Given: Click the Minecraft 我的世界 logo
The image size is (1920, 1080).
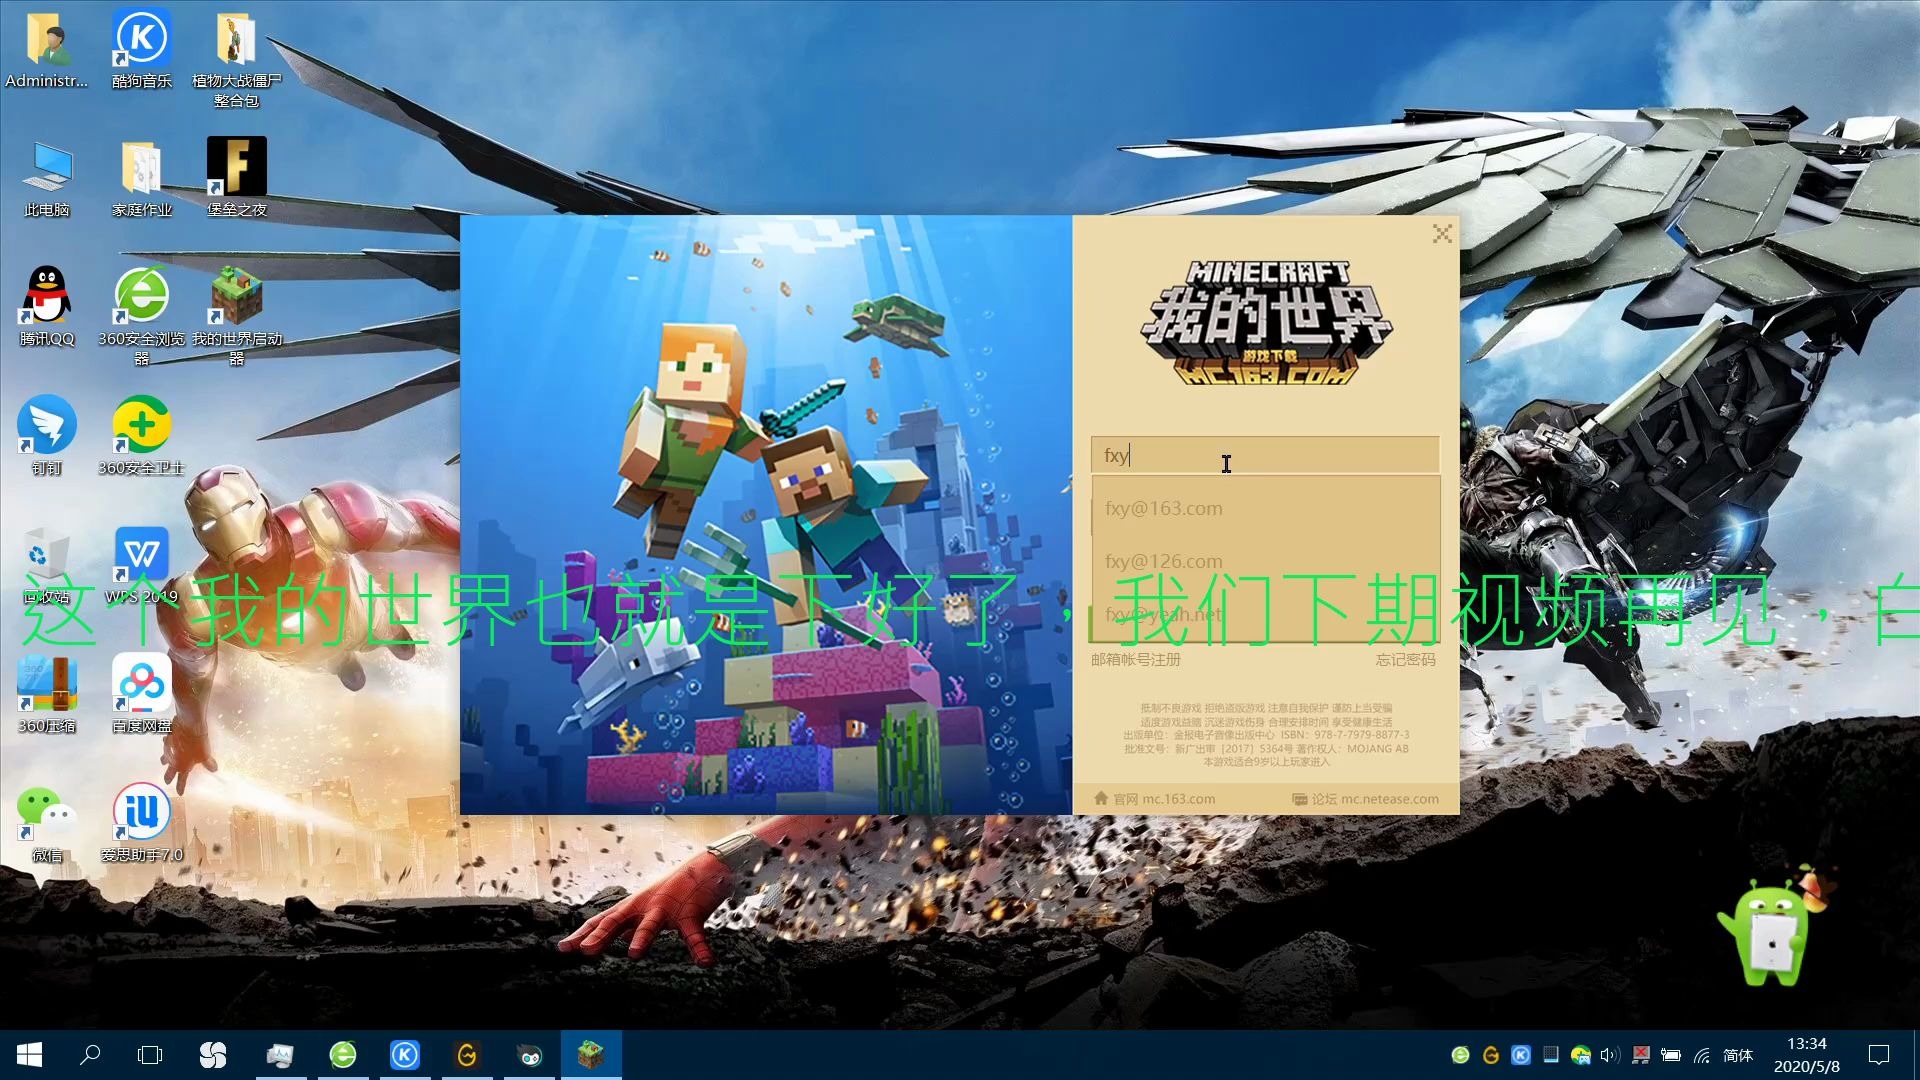Looking at the screenshot, I should (x=1266, y=322).
